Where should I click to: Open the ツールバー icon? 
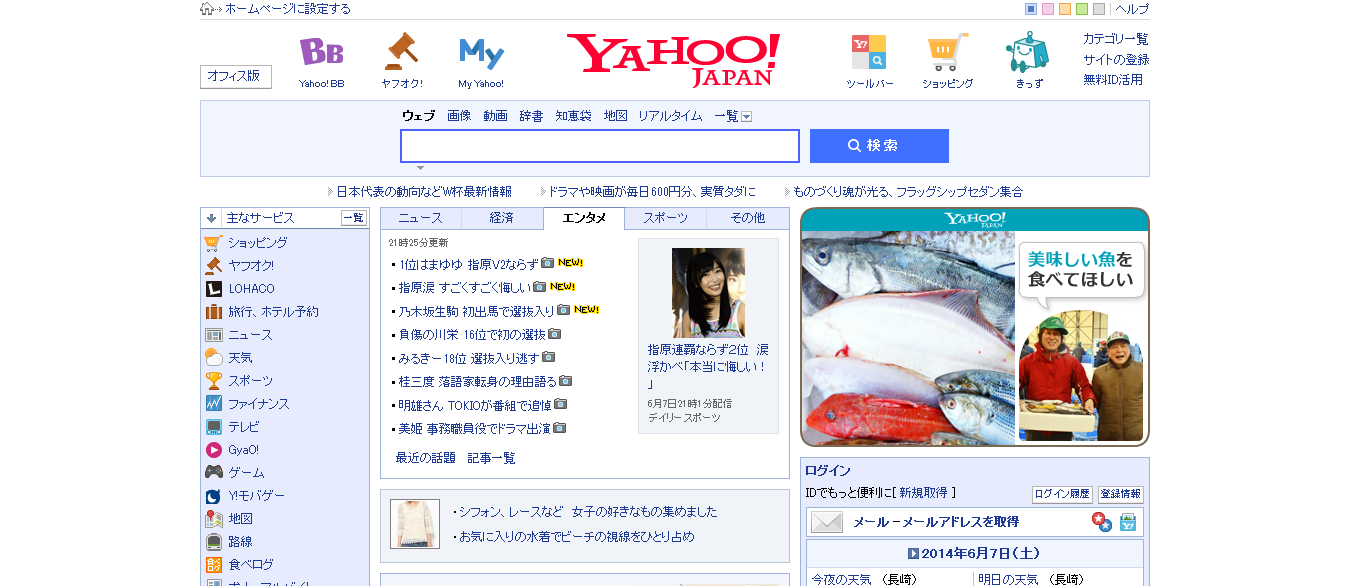[868, 52]
